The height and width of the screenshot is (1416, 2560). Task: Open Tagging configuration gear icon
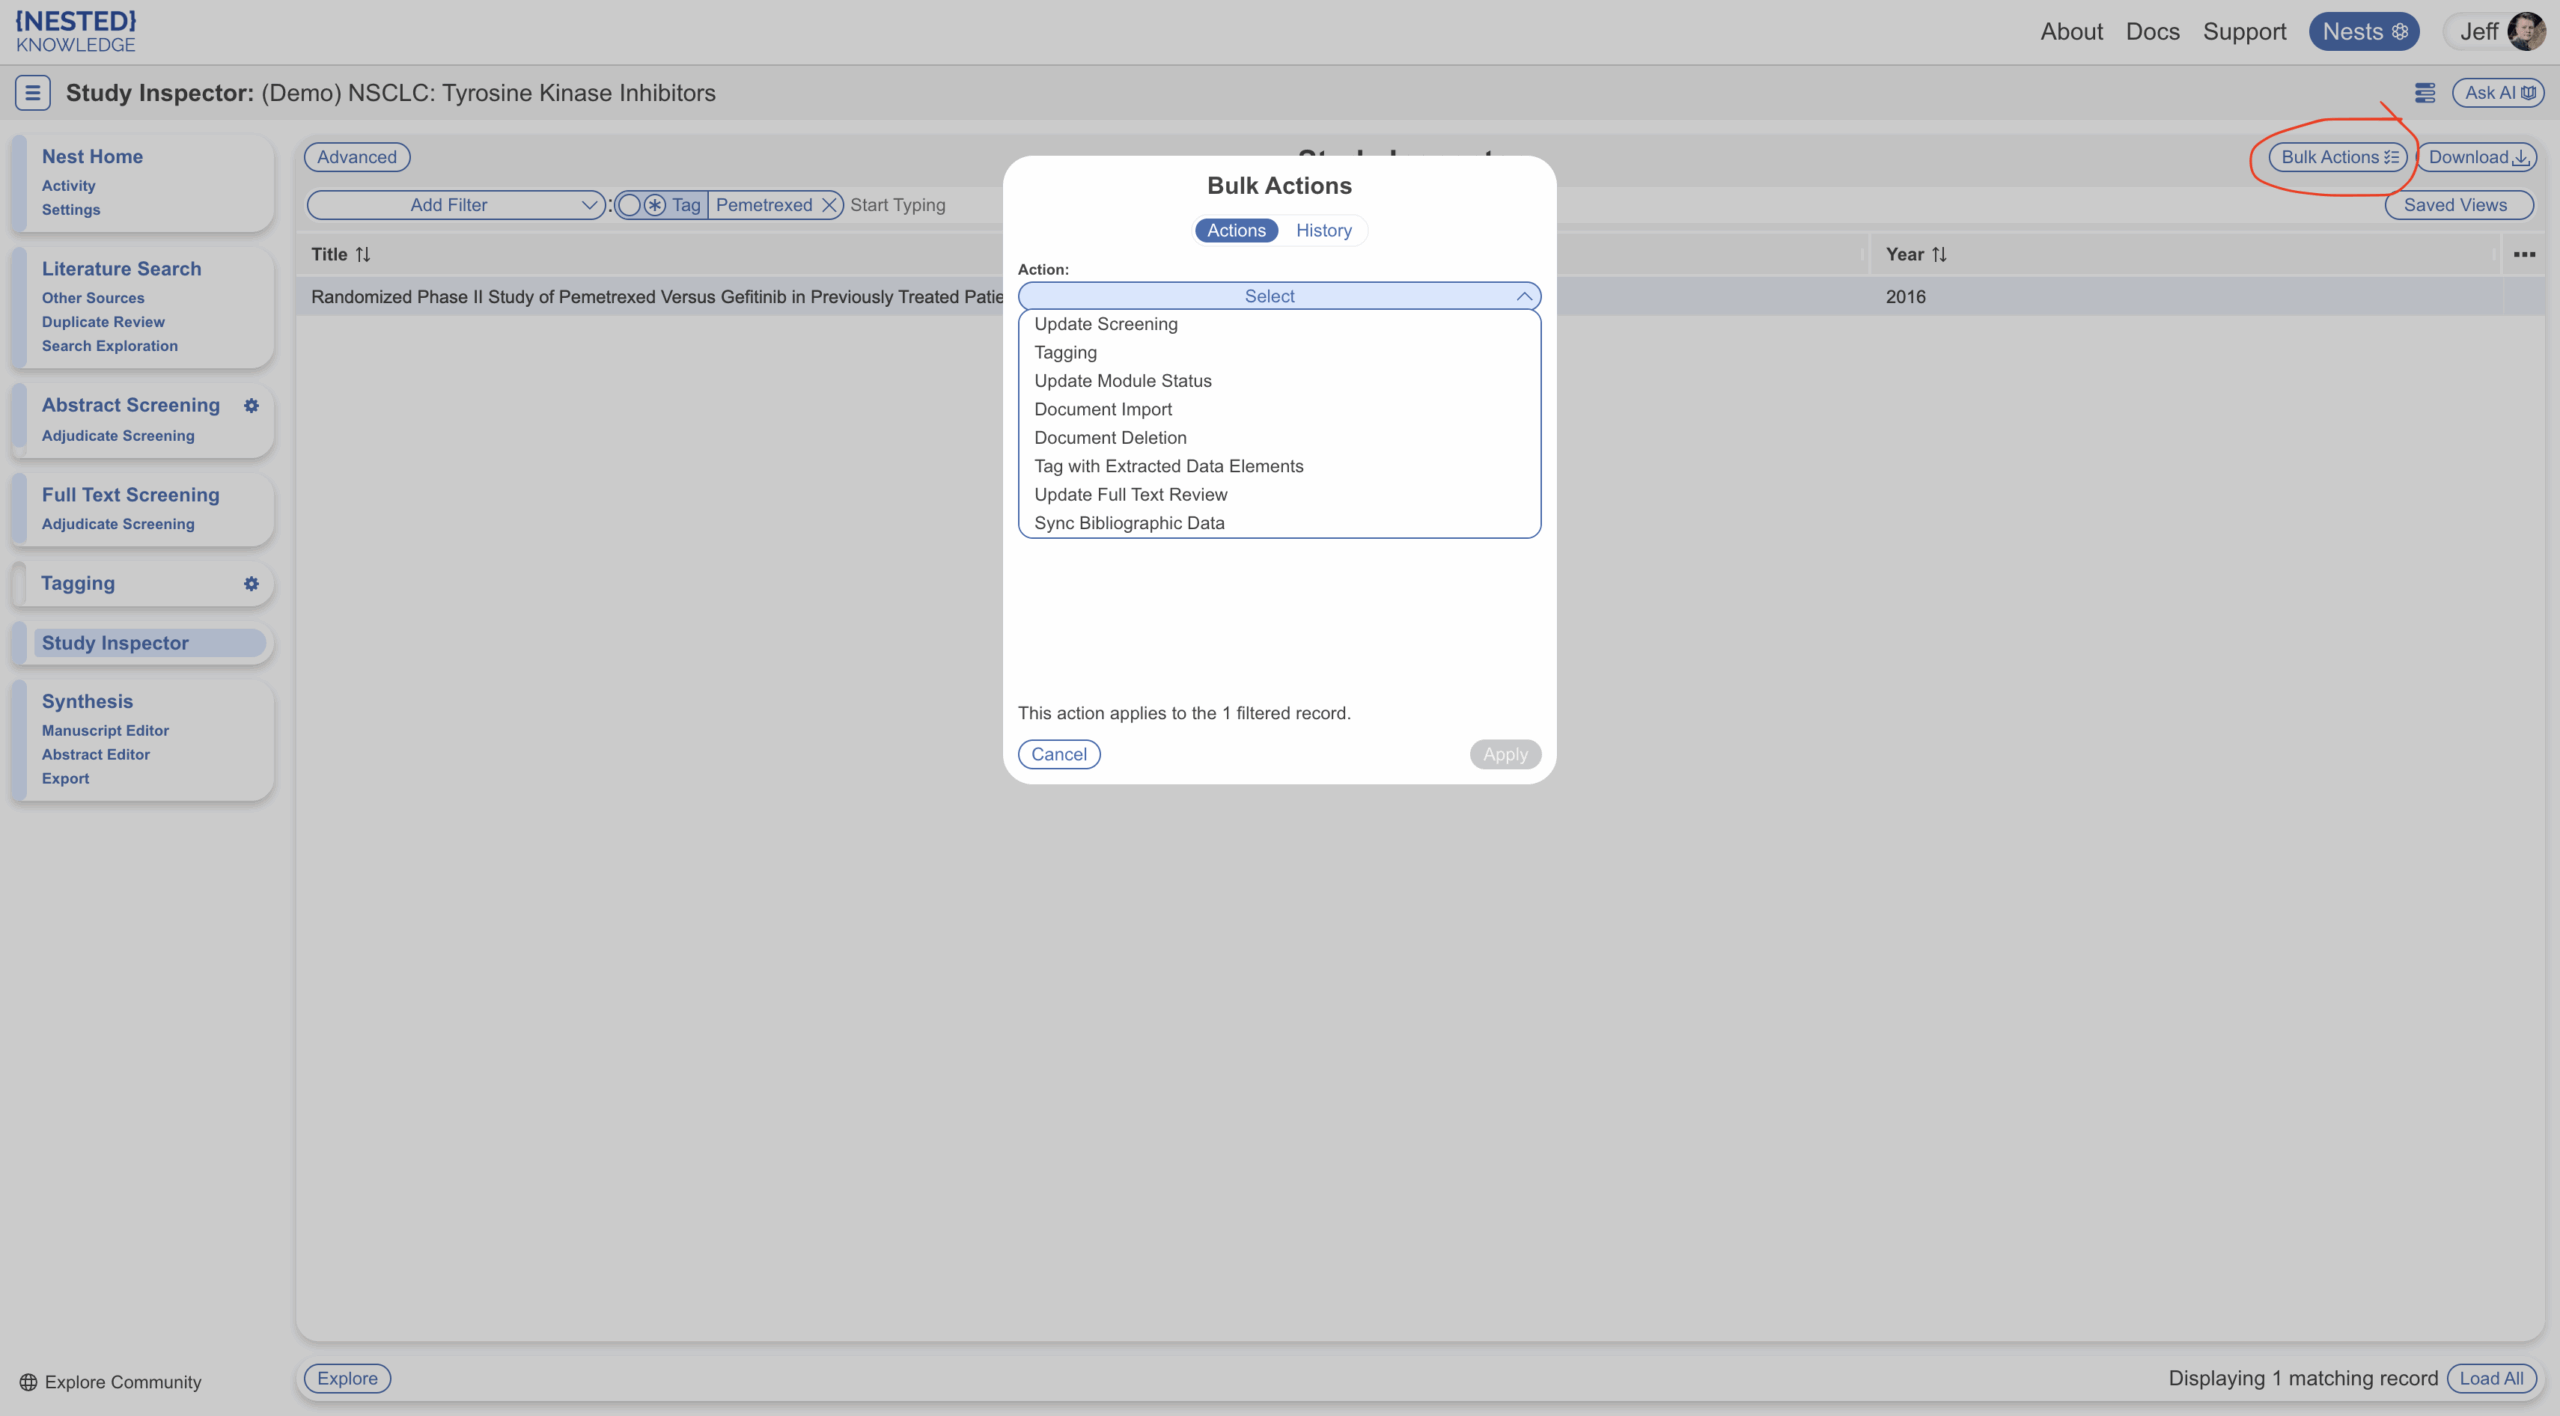click(251, 583)
